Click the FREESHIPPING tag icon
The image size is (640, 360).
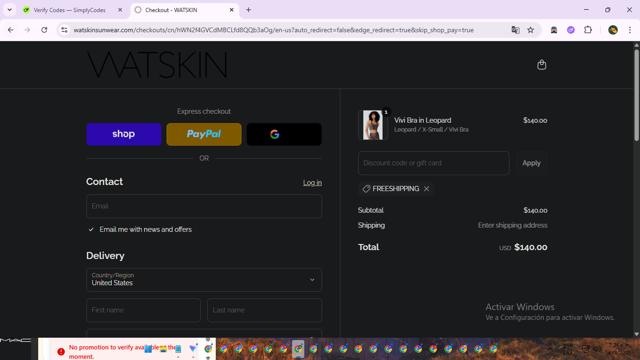[x=366, y=189]
